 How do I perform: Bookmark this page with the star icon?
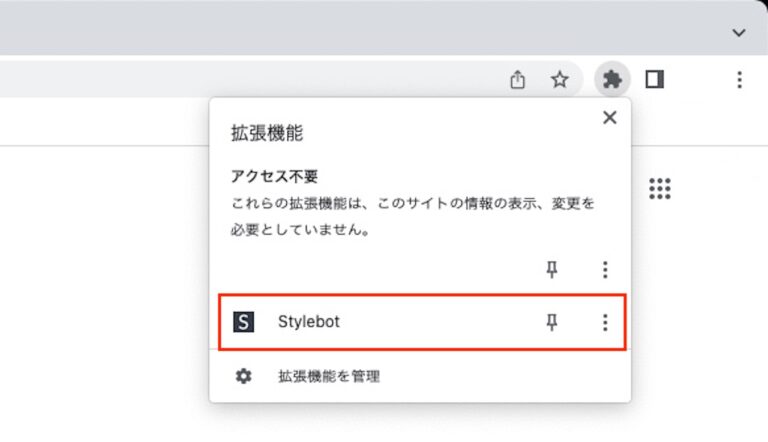560,79
